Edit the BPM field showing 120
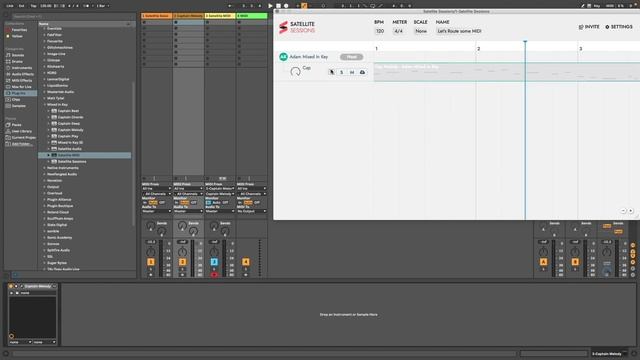This screenshot has height=360, width=640. coord(380,31)
